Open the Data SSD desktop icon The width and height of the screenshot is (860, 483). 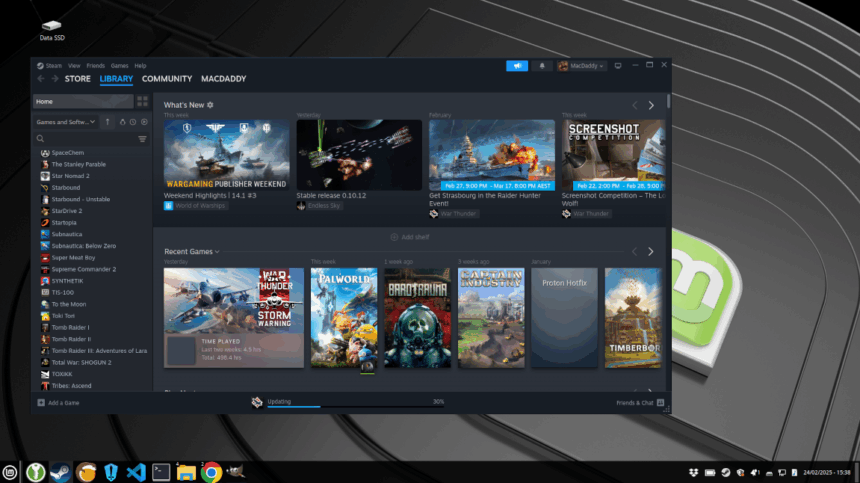pos(52,30)
